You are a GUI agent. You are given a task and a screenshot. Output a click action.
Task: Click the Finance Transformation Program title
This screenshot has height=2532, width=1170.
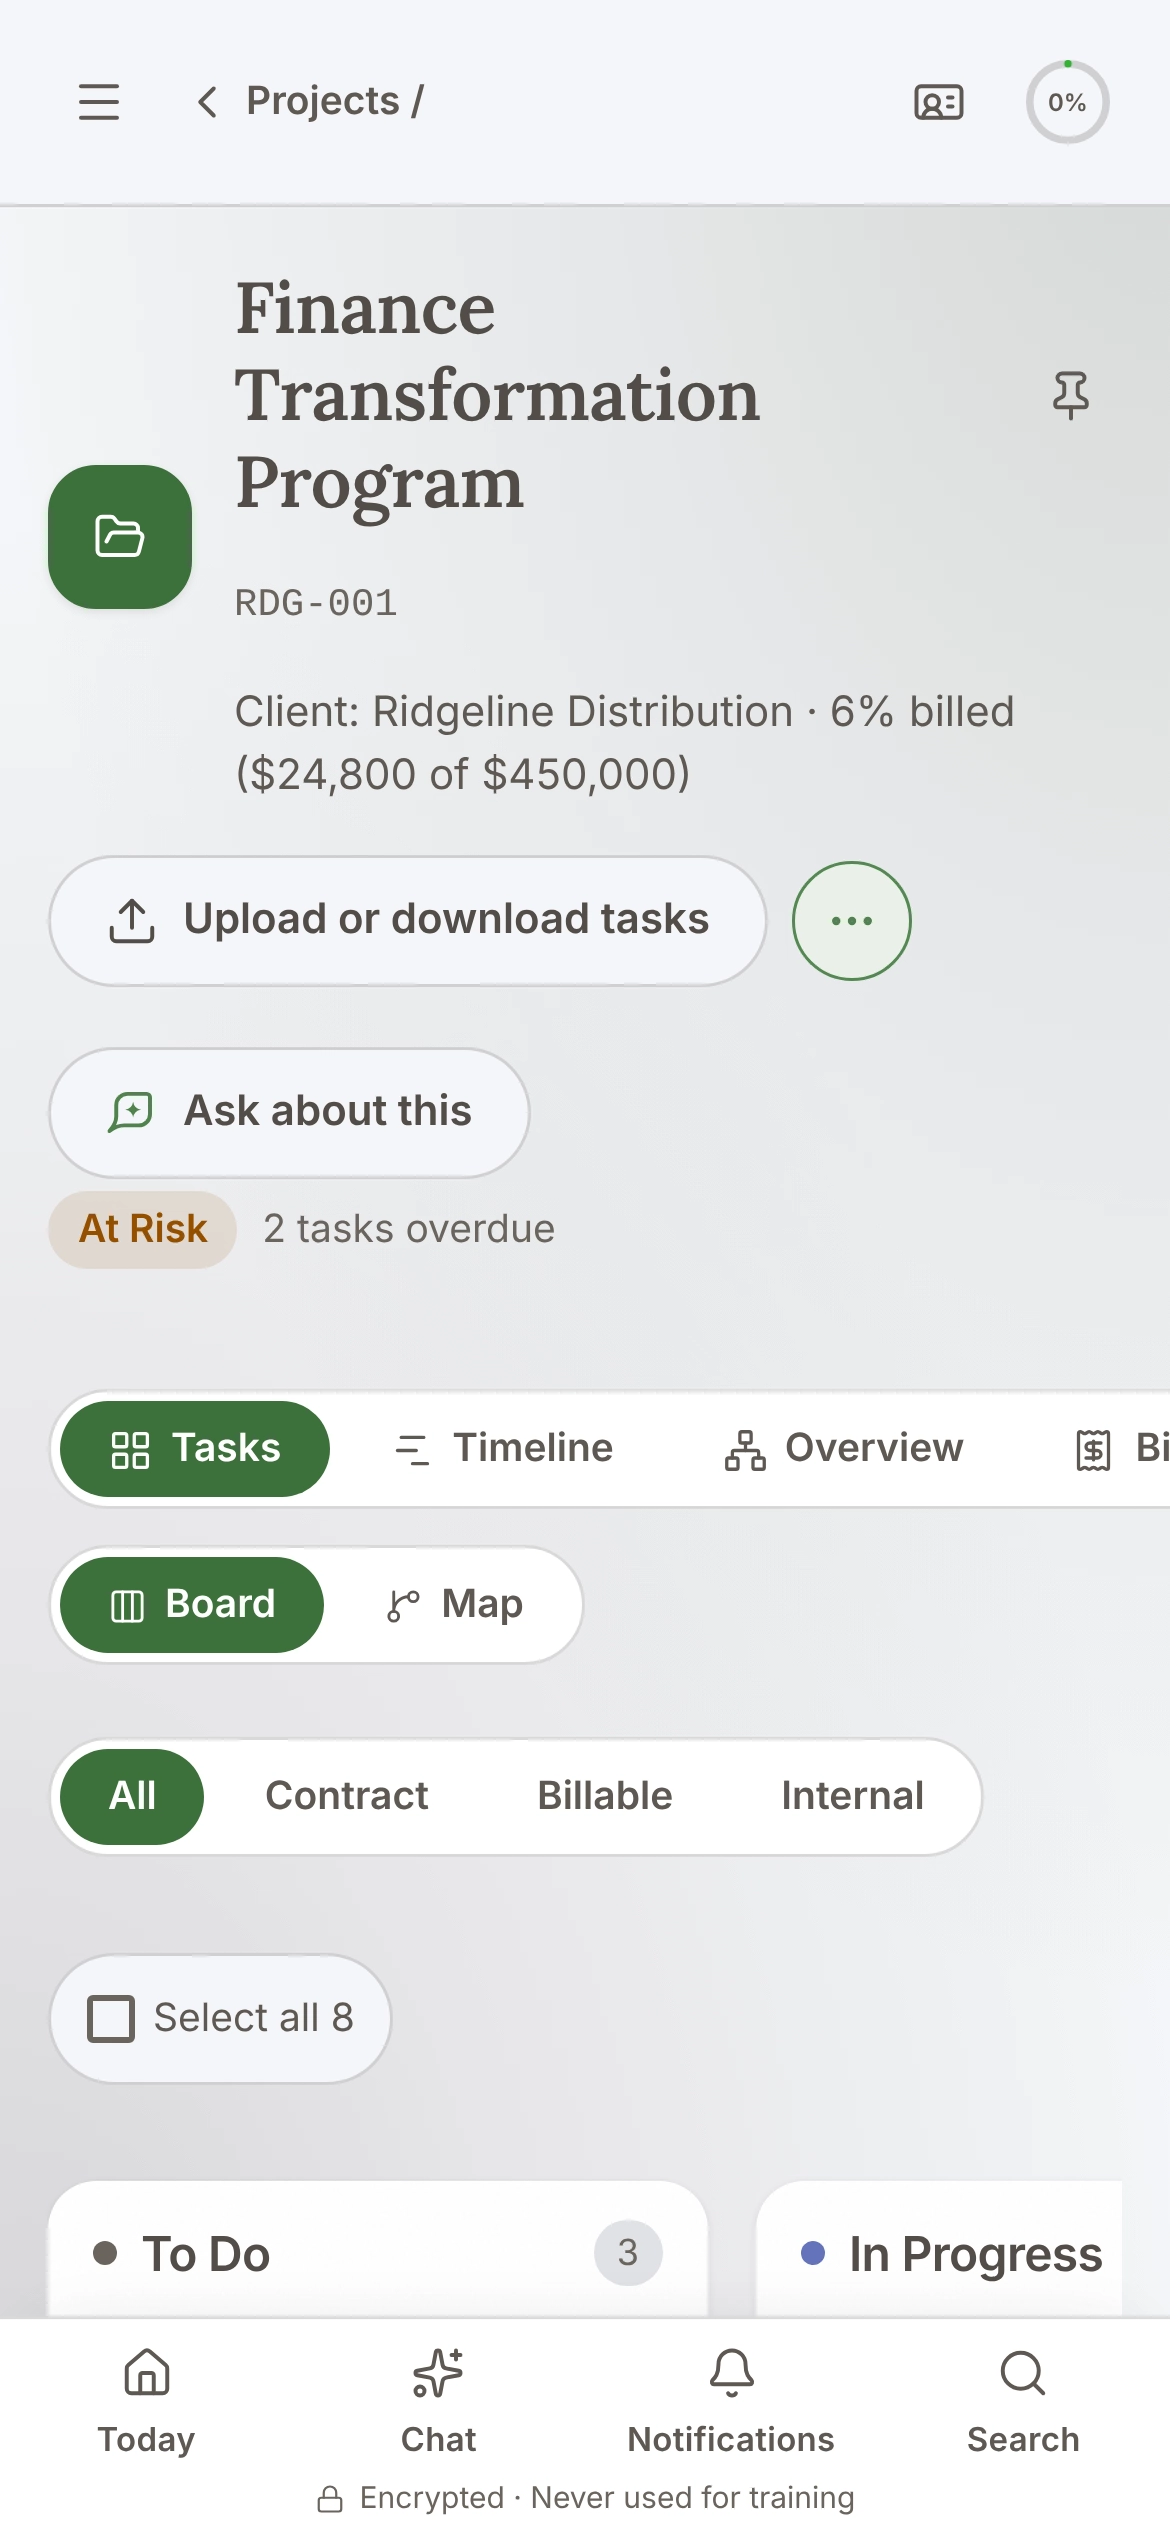pos(498,397)
